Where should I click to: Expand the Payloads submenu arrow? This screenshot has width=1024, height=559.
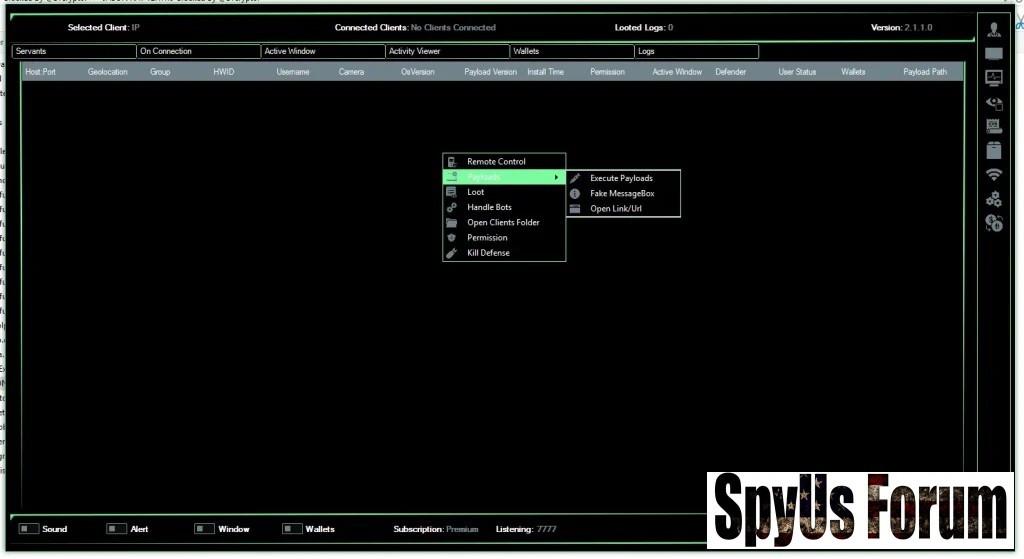pyautogui.click(x=556, y=177)
